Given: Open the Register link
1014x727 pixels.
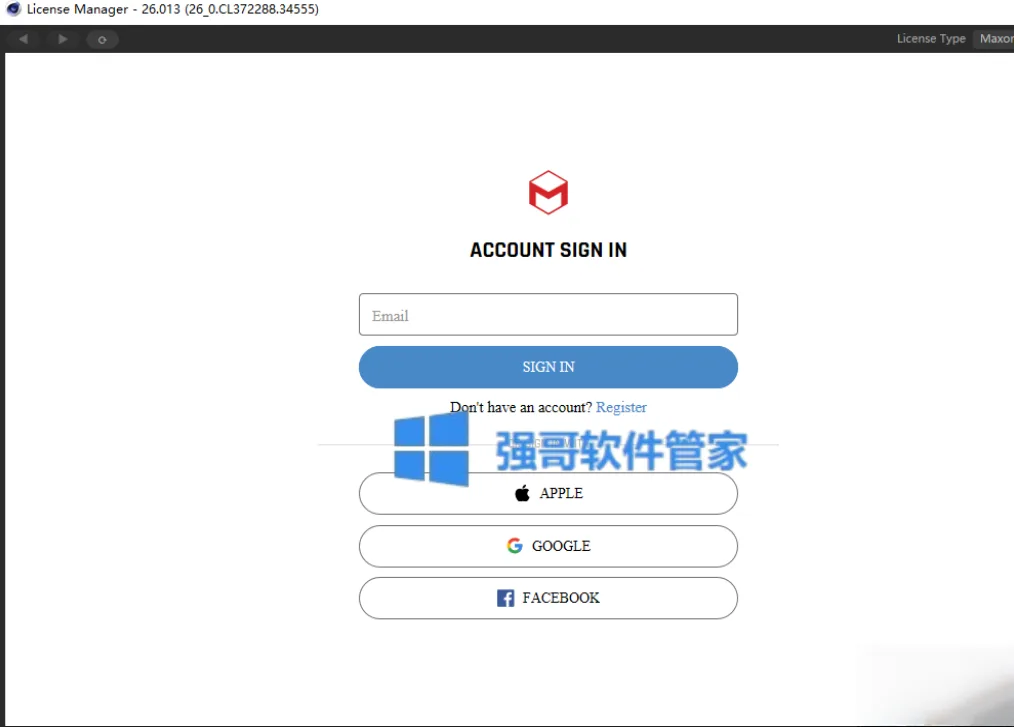Looking at the screenshot, I should pyautogui.click(x=621, y=407).
